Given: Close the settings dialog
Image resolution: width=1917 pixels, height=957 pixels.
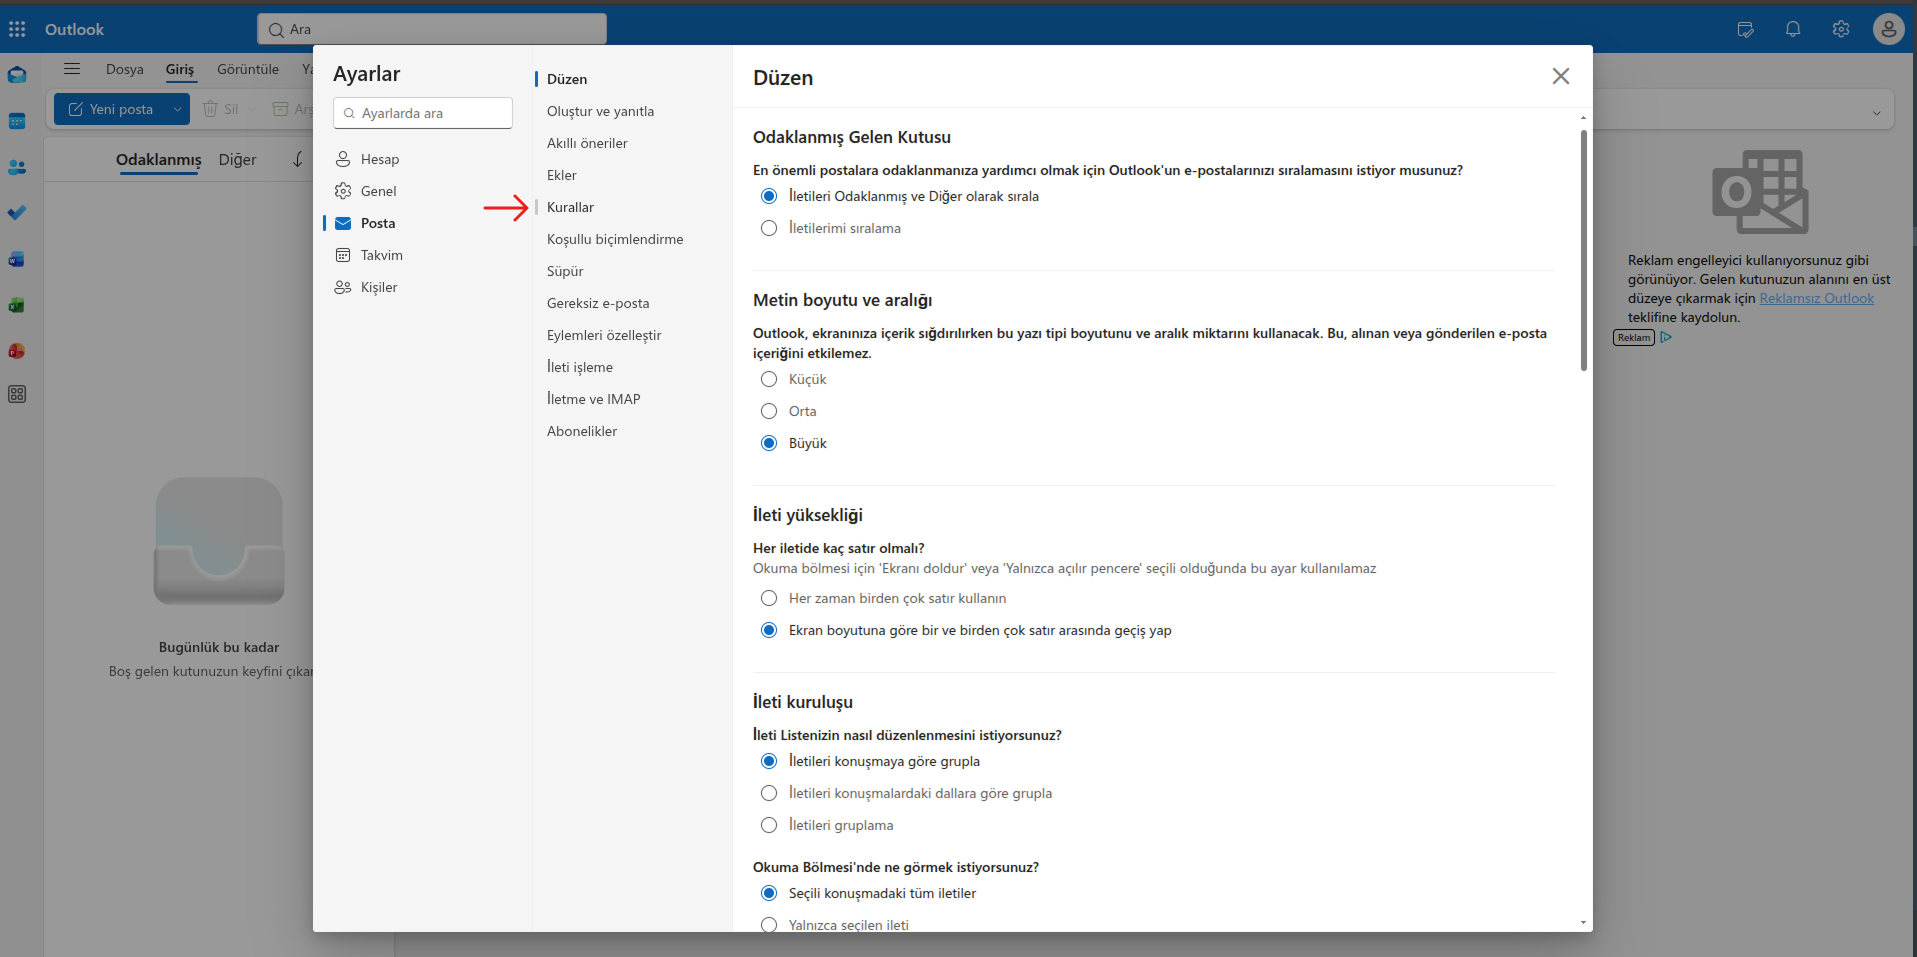Looking at the screenshot, I should [x=1560, y=76].
